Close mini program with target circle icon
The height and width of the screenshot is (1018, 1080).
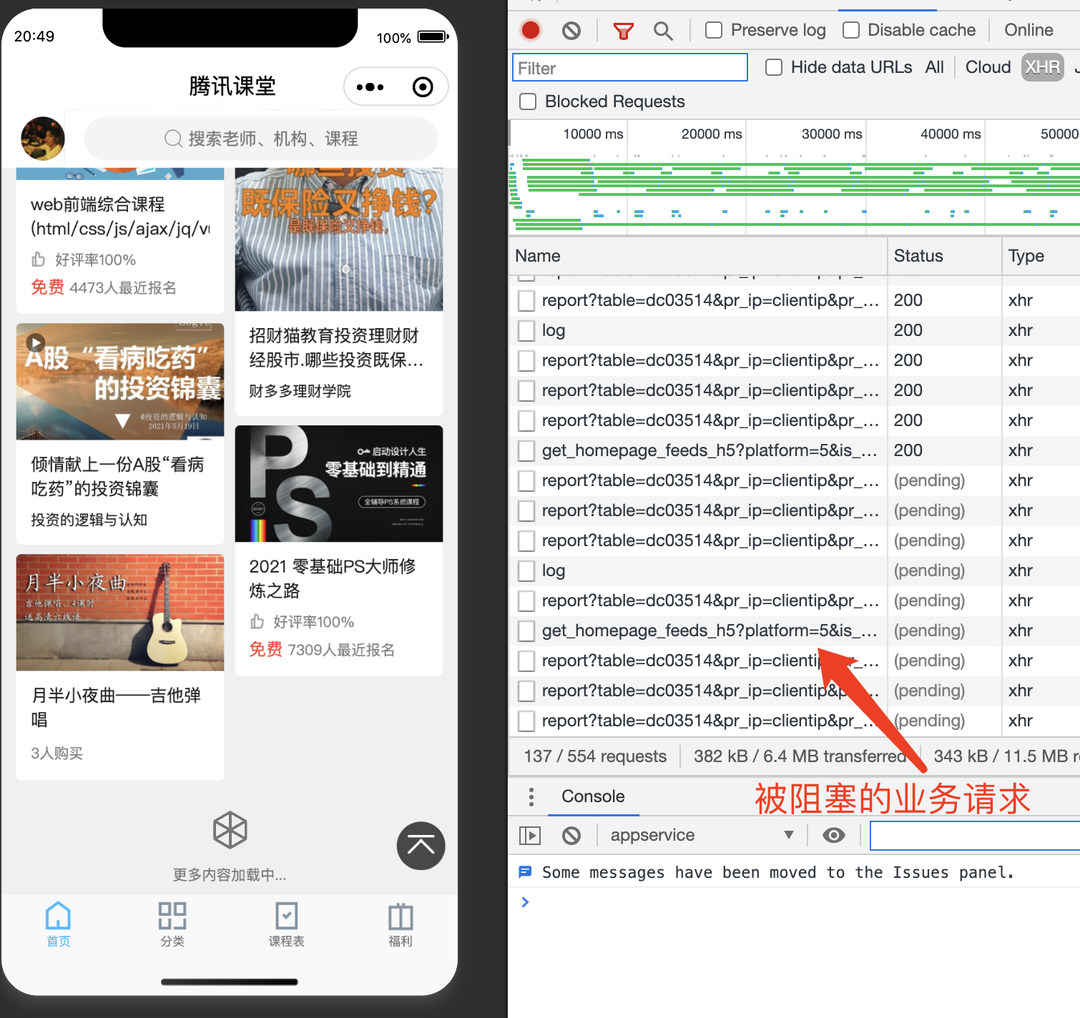point(423,87)
